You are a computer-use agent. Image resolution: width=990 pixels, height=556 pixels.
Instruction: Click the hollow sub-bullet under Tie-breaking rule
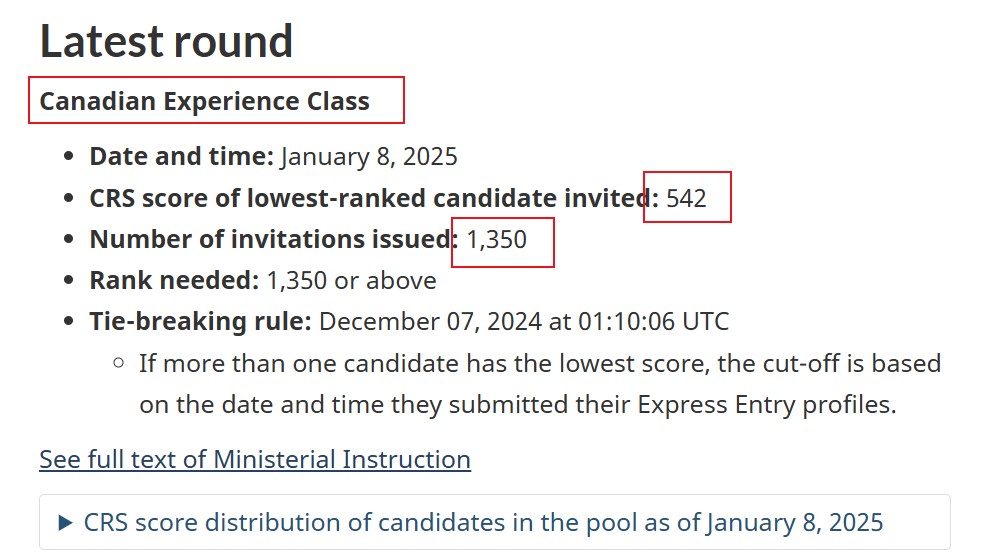tap(119, 363)
